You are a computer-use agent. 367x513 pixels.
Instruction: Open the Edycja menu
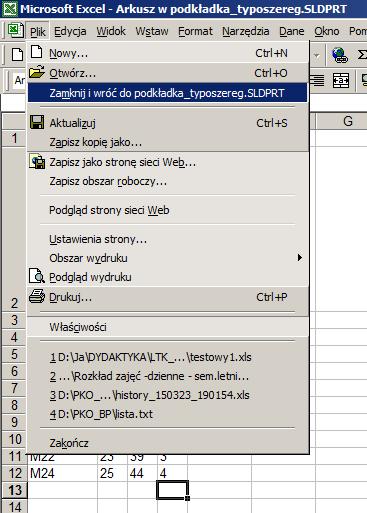pyautogui.click(x=70, y=31)
